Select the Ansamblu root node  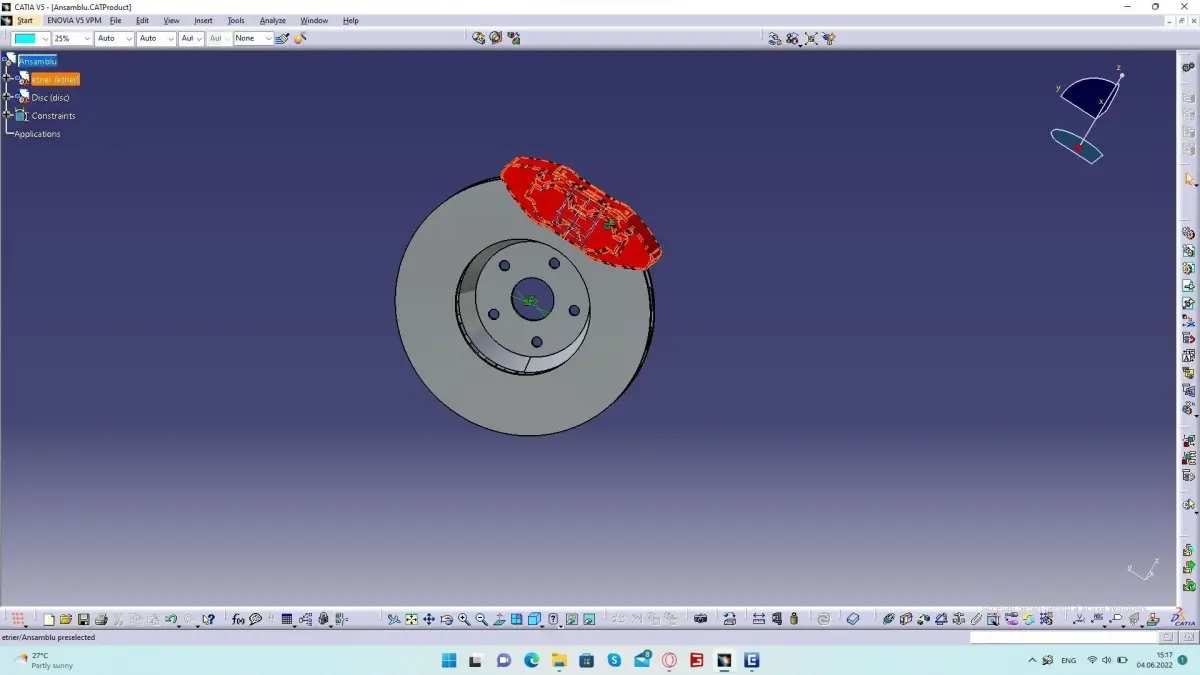click(x=38, y=61)
